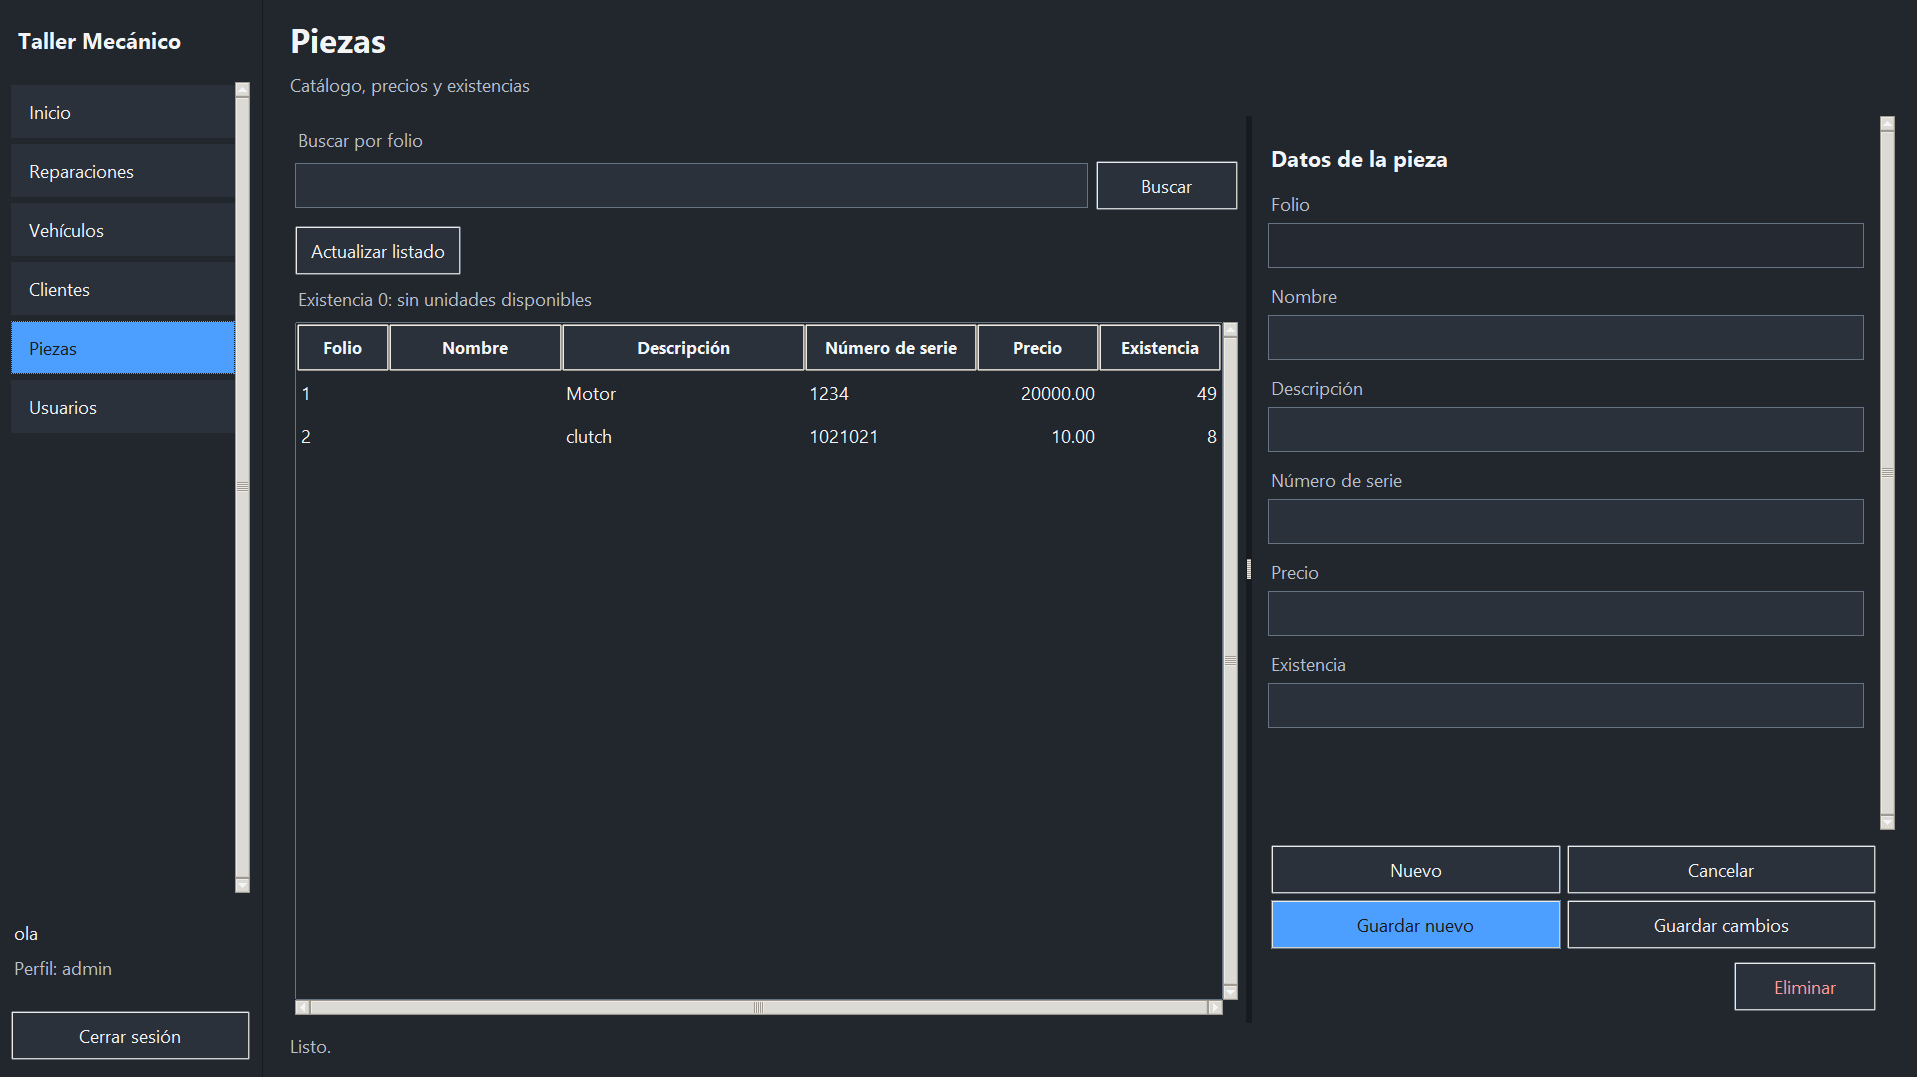Sort by Descripción column header
This screenshot has width=1917, height=1077.
683,348
